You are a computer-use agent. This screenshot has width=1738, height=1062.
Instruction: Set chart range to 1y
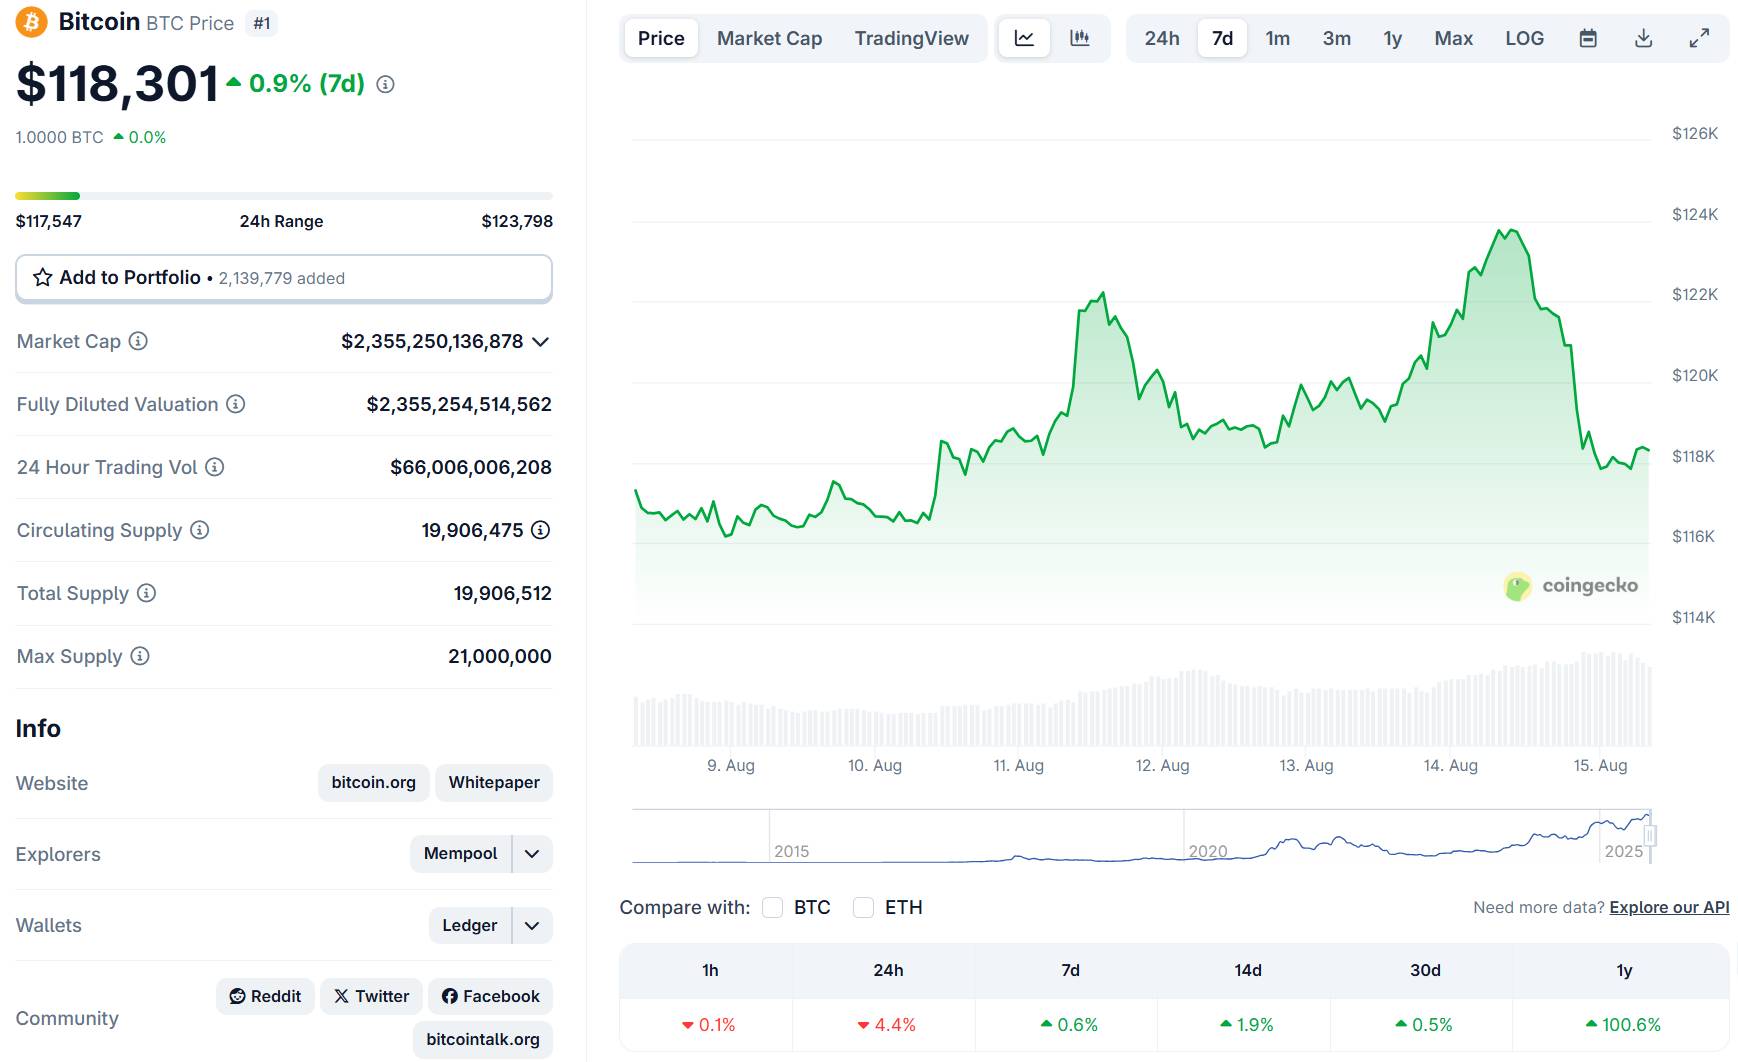click(1392, 38)
